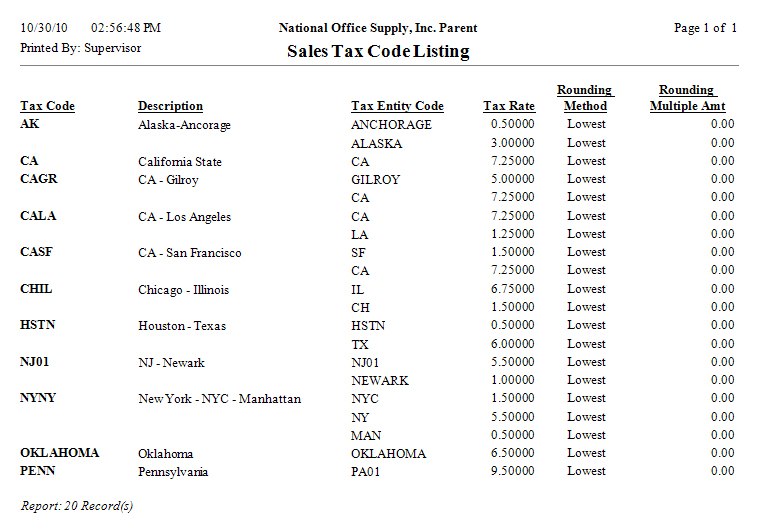This screenshot has width=760, height=528.
Task: Click the Rounding Multiple Amt header
Action: point(687,98)
